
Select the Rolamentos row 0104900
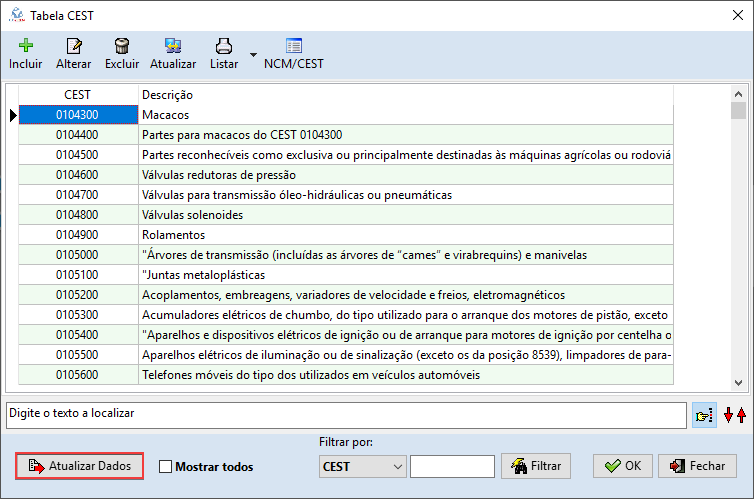pos(405,234)
